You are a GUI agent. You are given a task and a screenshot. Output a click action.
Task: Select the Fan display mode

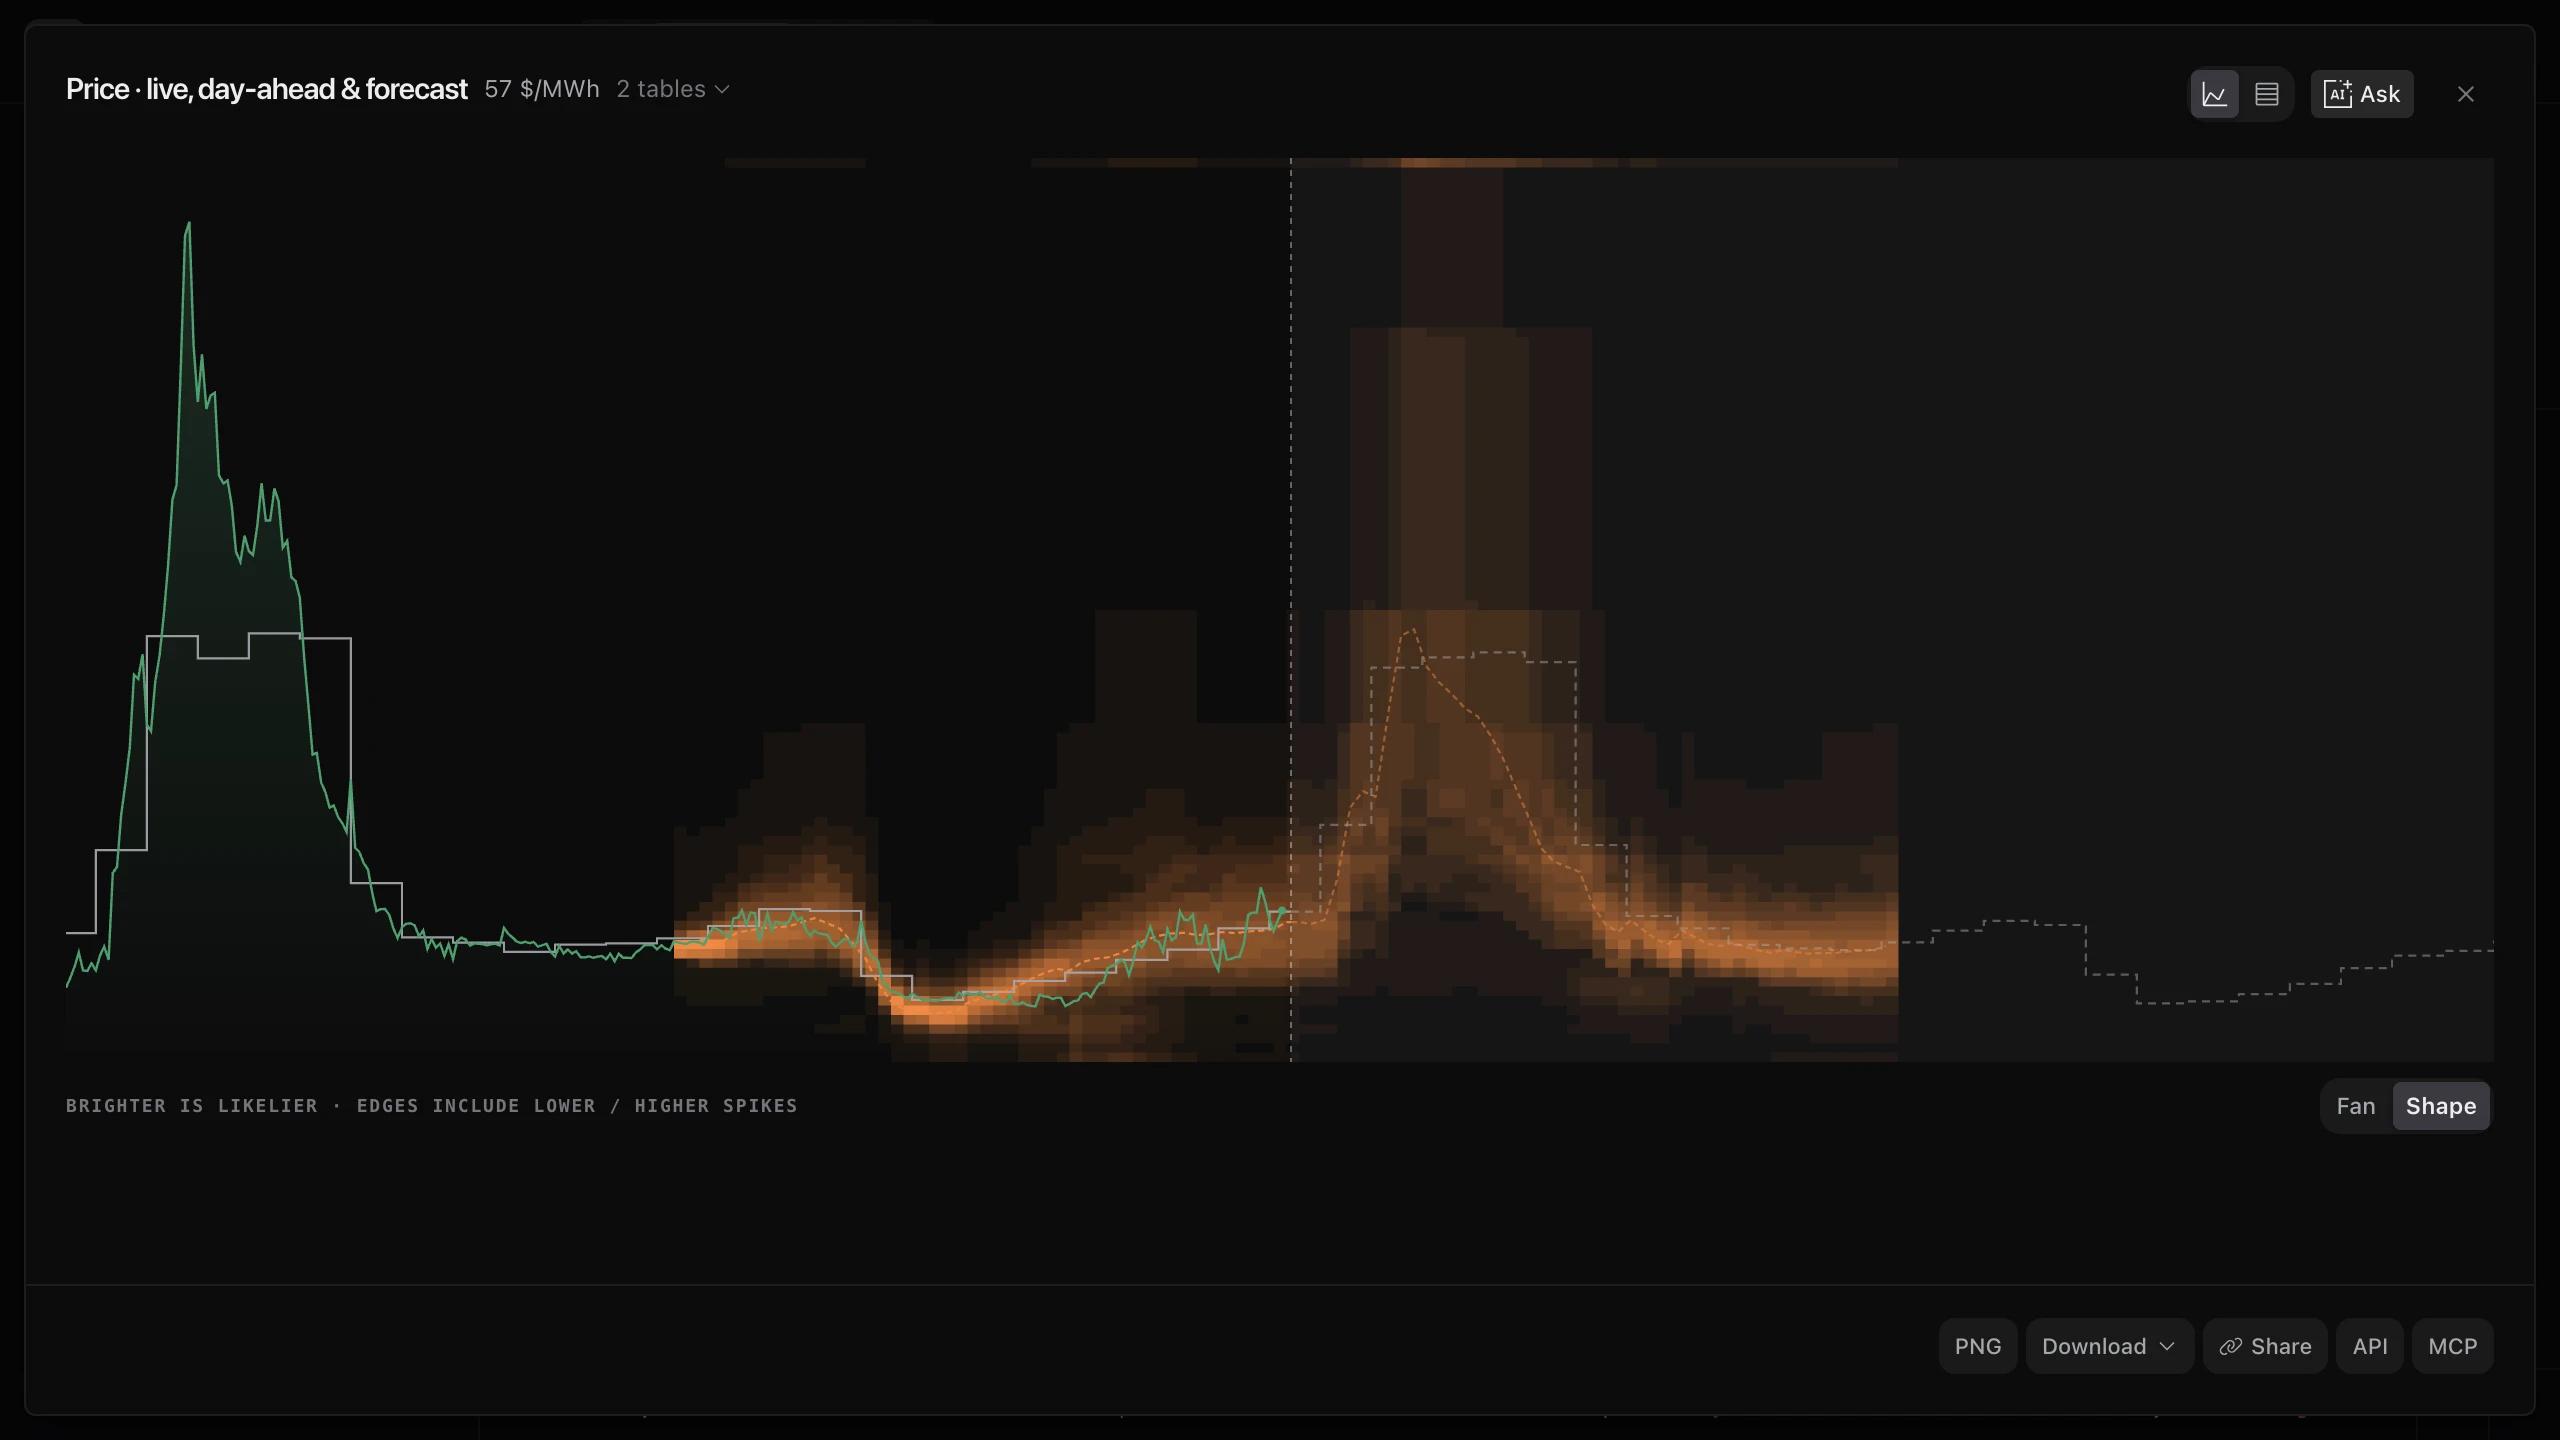2355,1106
